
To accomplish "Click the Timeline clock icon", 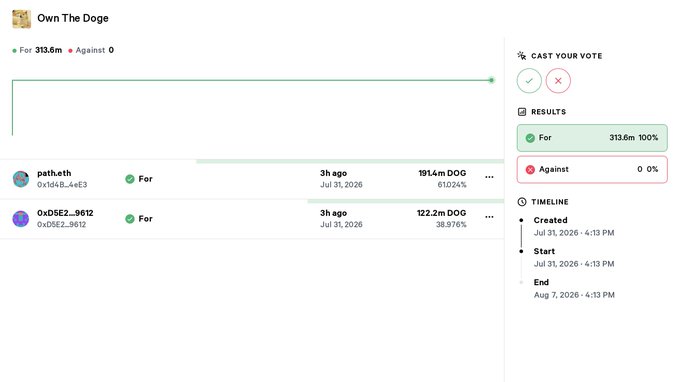I will (522, 202).
